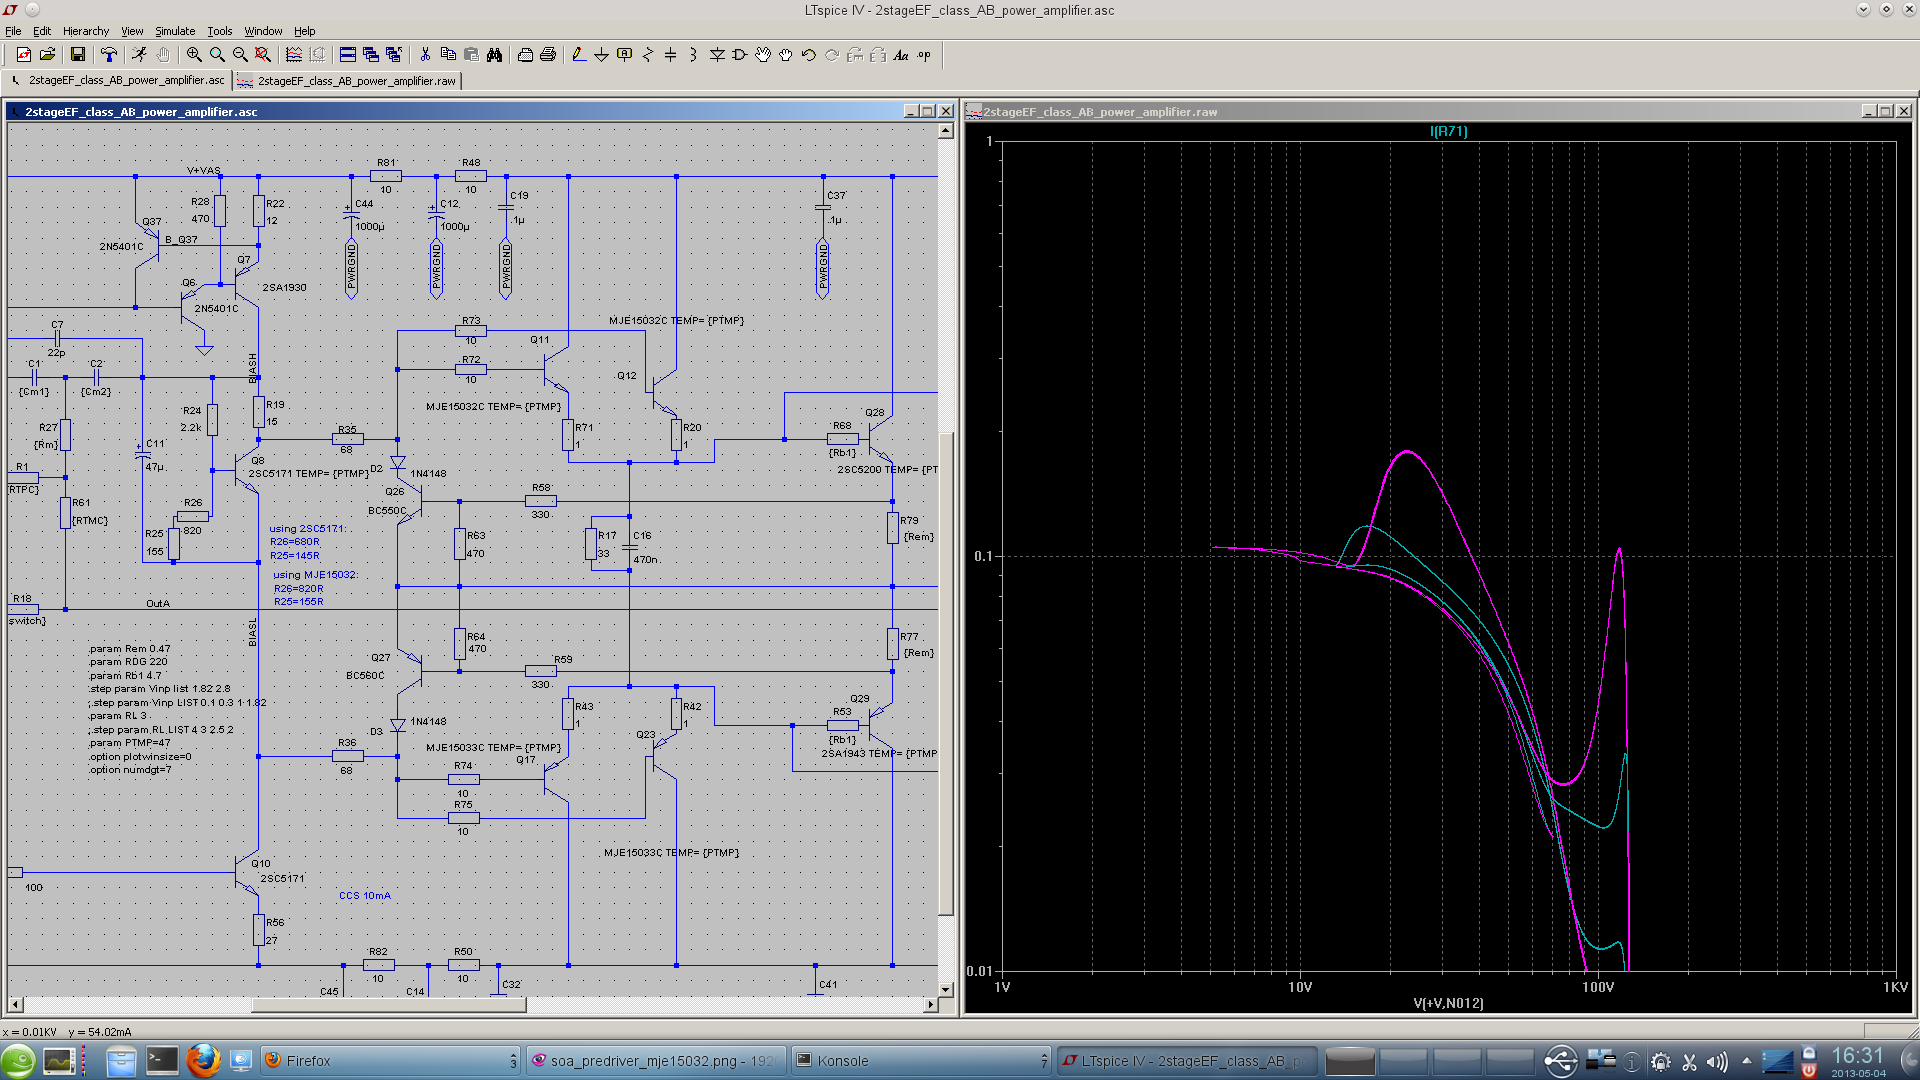Maximize the .asc schematic sub-window

(927, 111)
